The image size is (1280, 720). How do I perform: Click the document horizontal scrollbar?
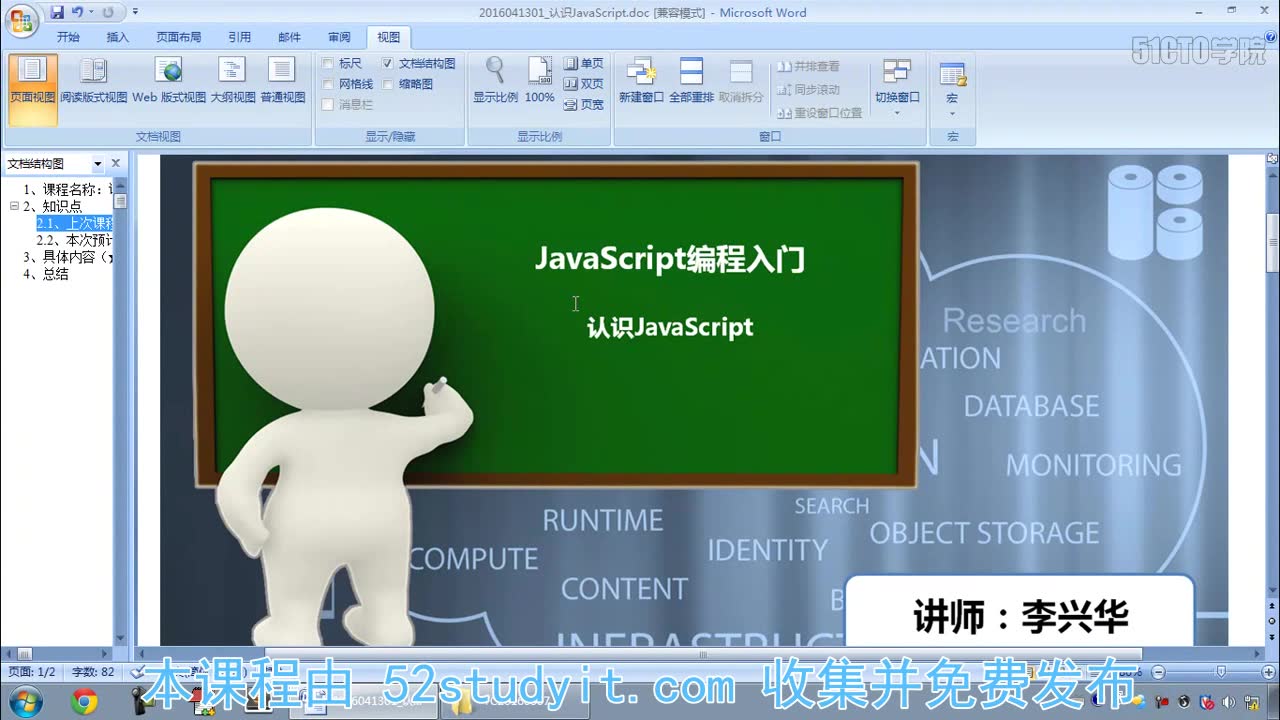(x=700, y=656)
